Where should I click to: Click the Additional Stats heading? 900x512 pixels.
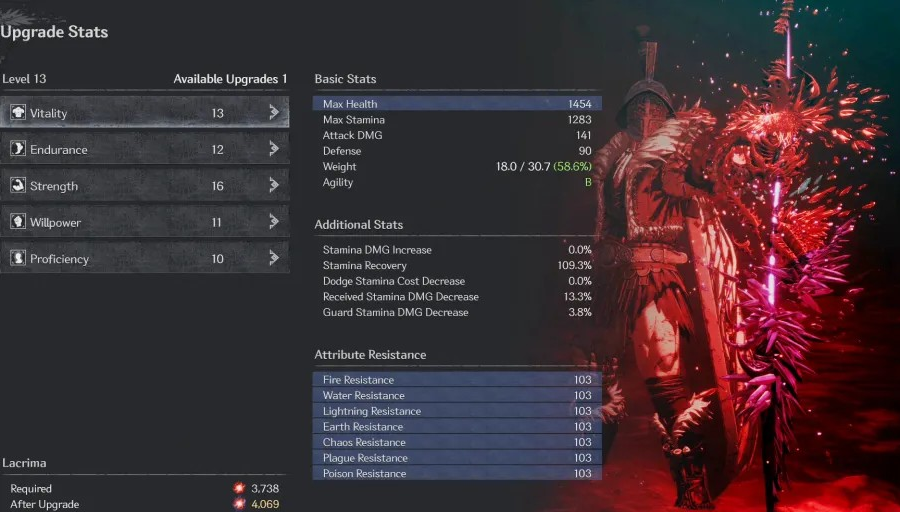tap(358, 224)
